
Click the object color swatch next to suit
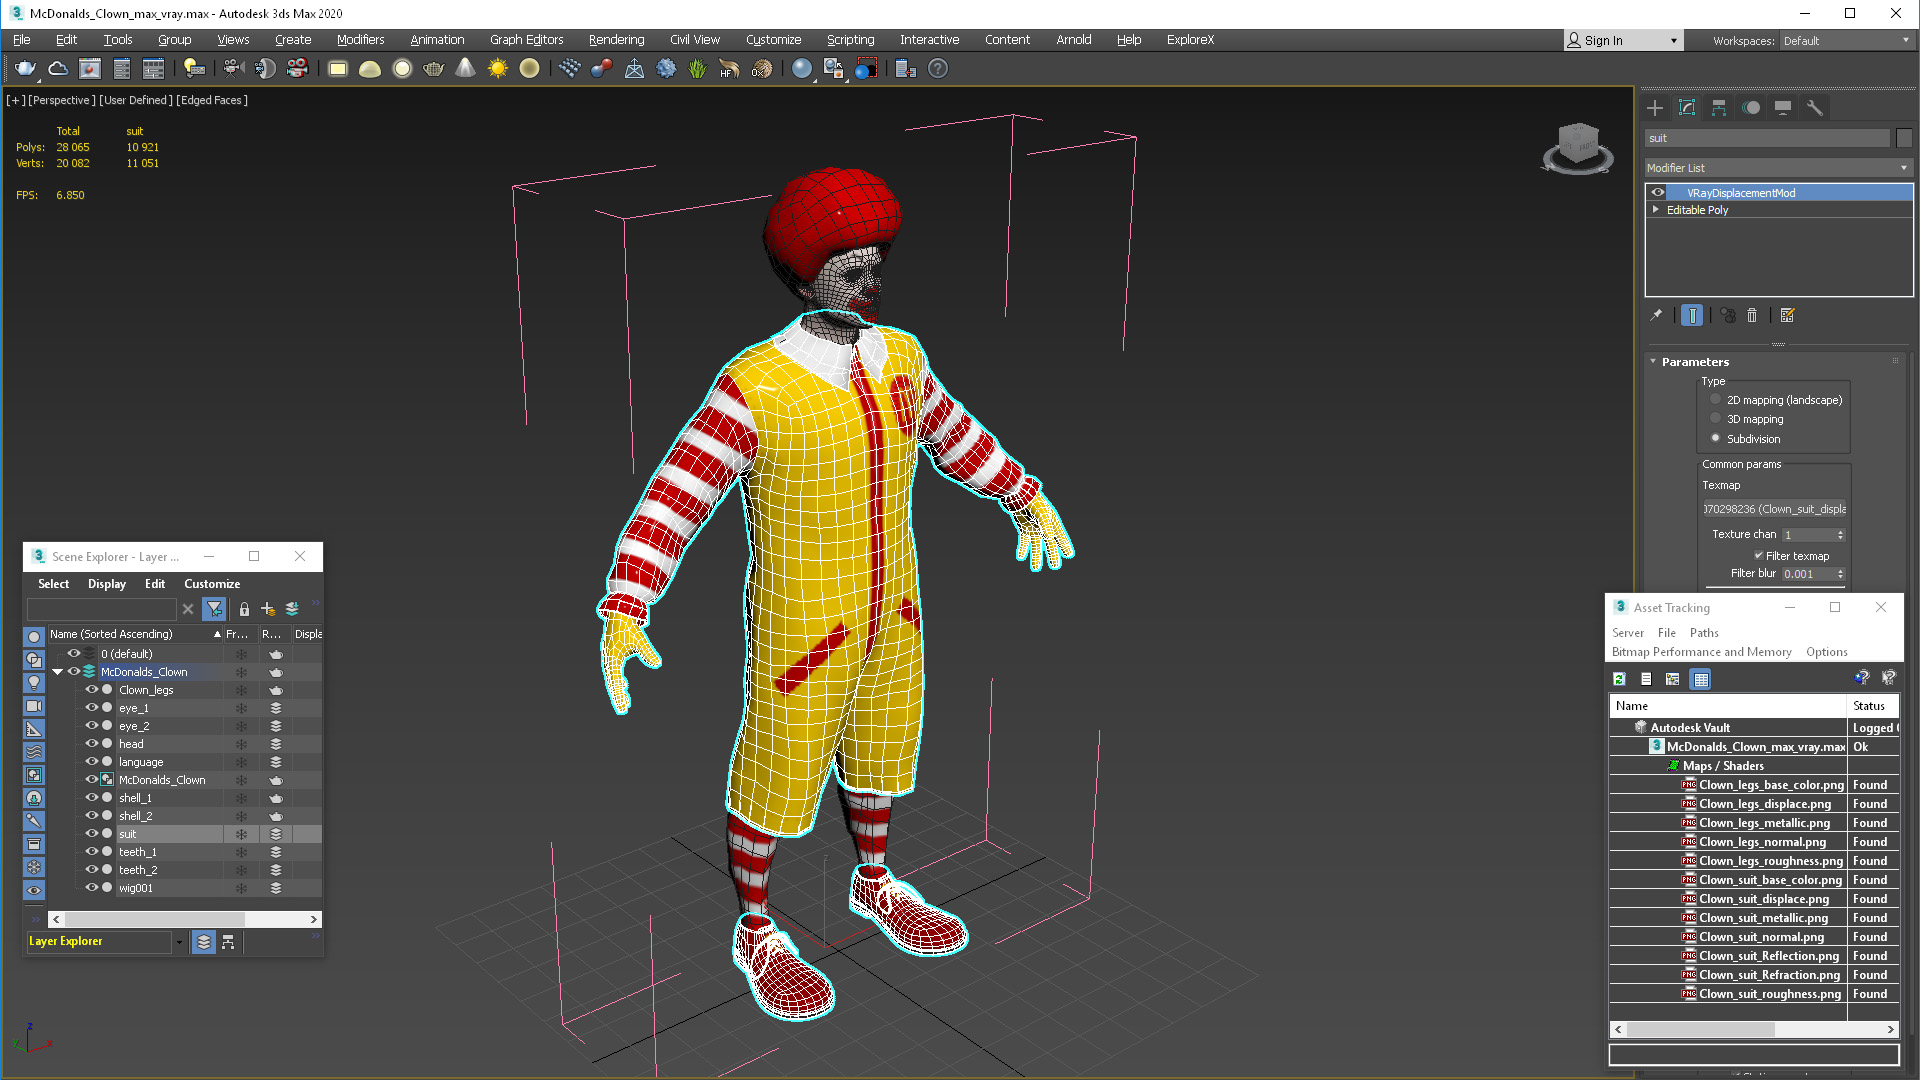(x=1904, y=138)
